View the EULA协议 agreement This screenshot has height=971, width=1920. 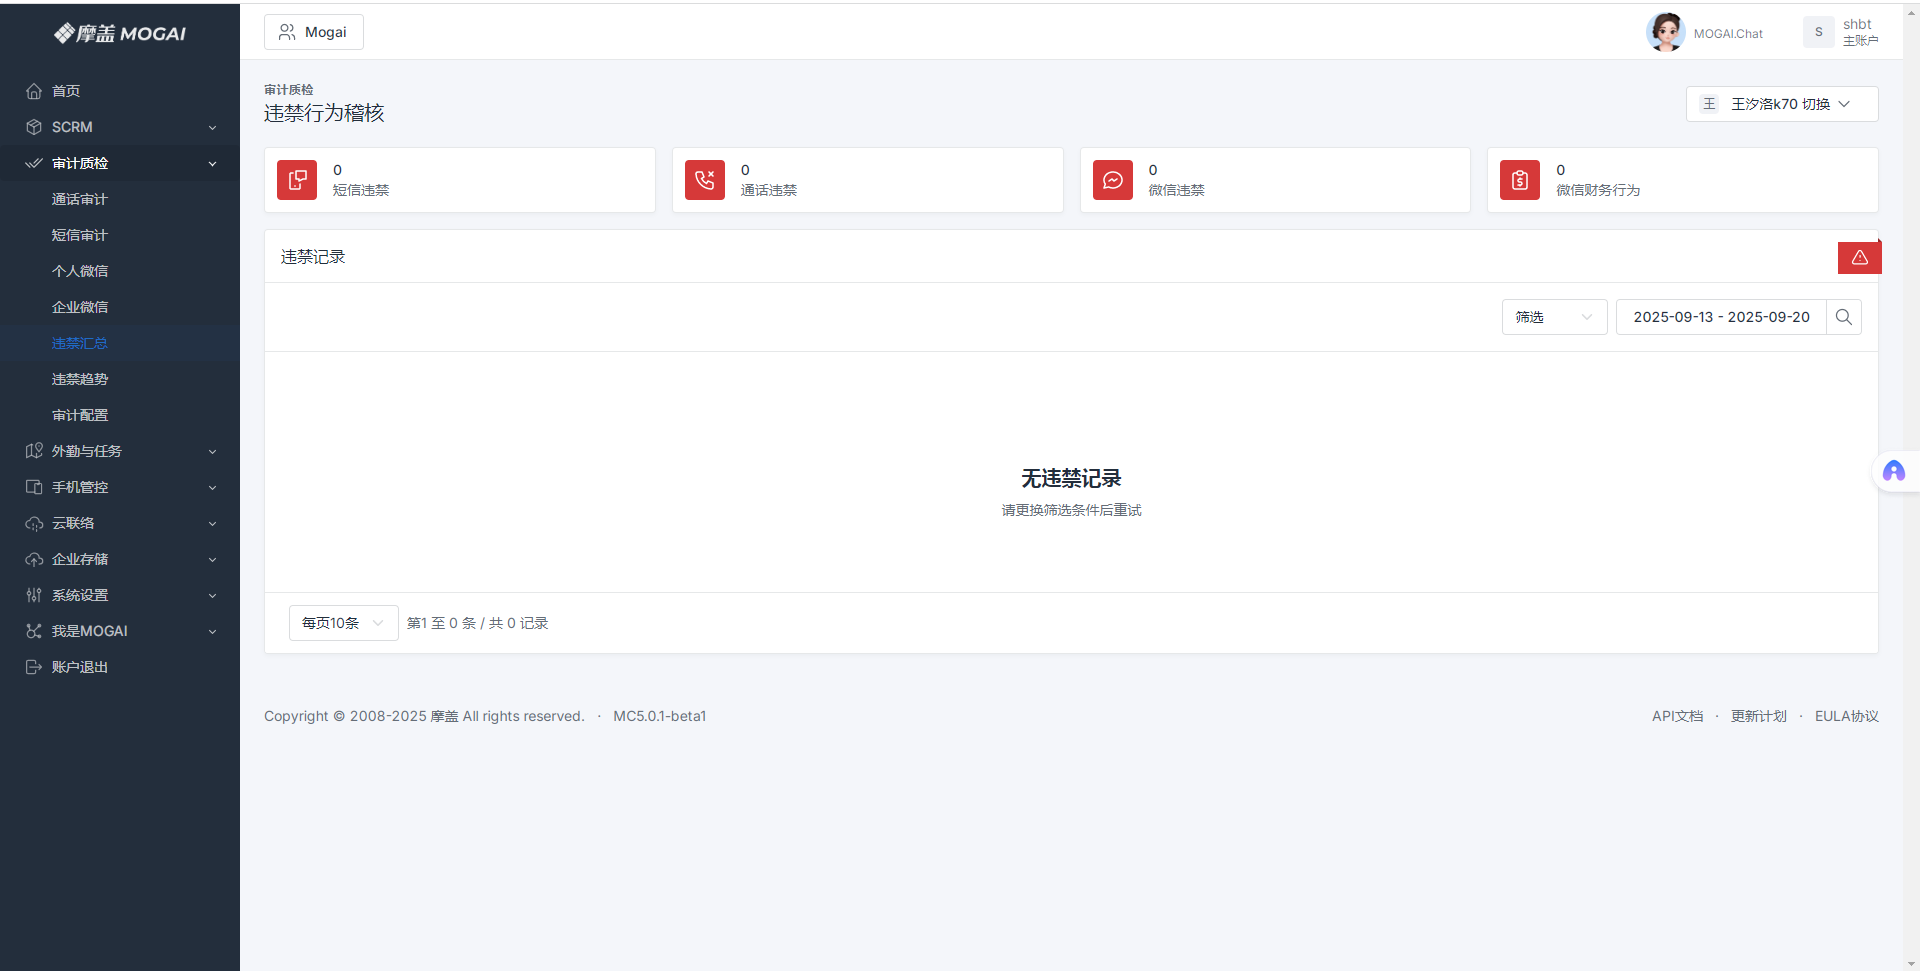click(1846, 716)
